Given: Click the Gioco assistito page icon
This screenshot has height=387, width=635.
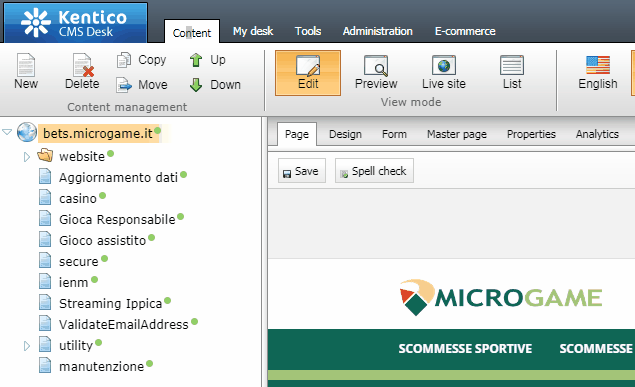Looking at the screenshot, I should click(45, 240).
